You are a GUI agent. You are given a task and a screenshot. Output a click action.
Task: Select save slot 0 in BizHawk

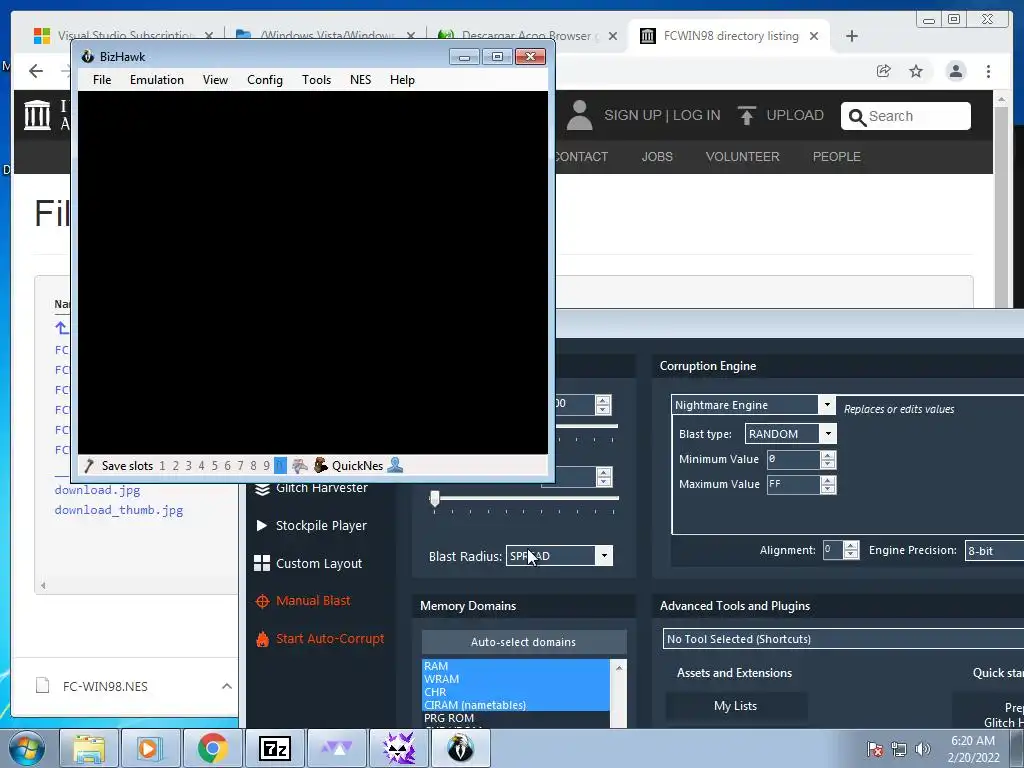pos(280,466)
